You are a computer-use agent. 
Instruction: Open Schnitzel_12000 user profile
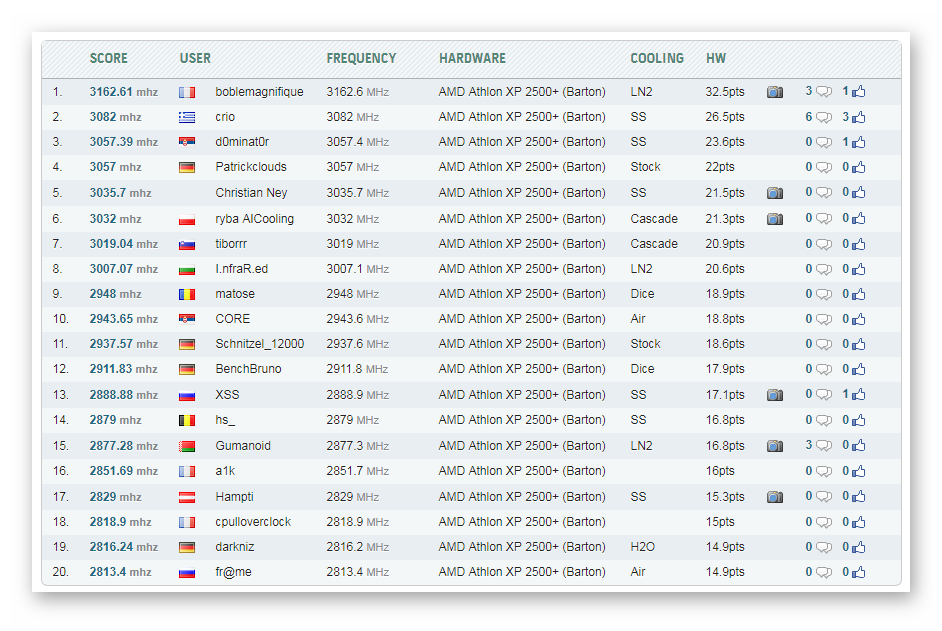(x=260, y=344)
